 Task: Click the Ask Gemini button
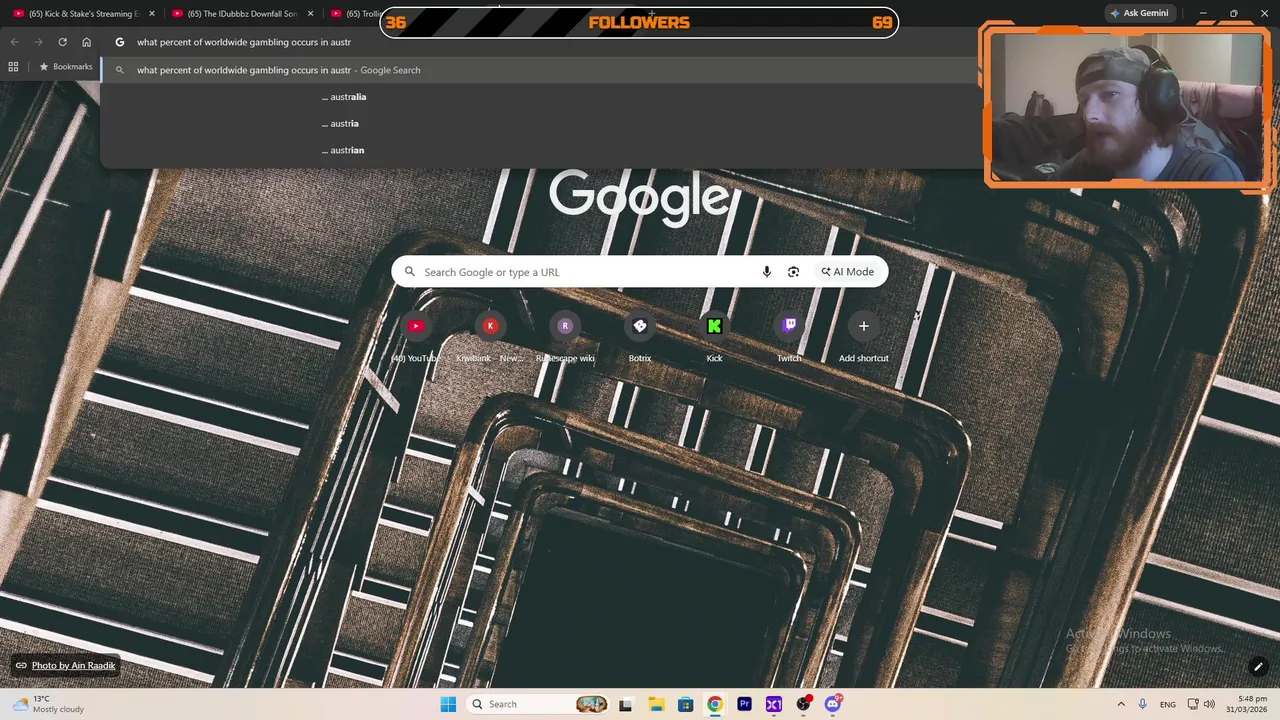point(1139,13)
